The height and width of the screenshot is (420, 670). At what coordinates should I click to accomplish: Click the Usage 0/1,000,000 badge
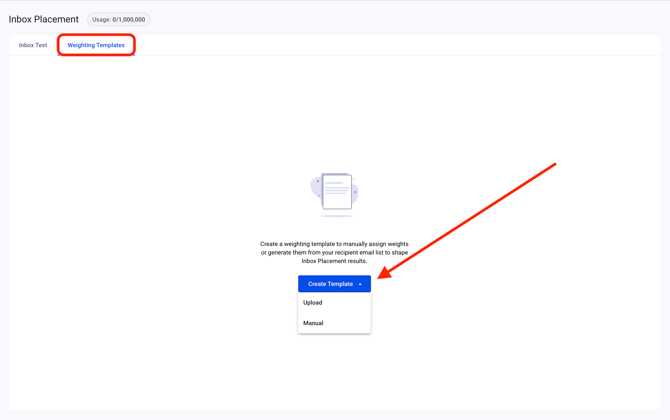[x=118, y=19]
